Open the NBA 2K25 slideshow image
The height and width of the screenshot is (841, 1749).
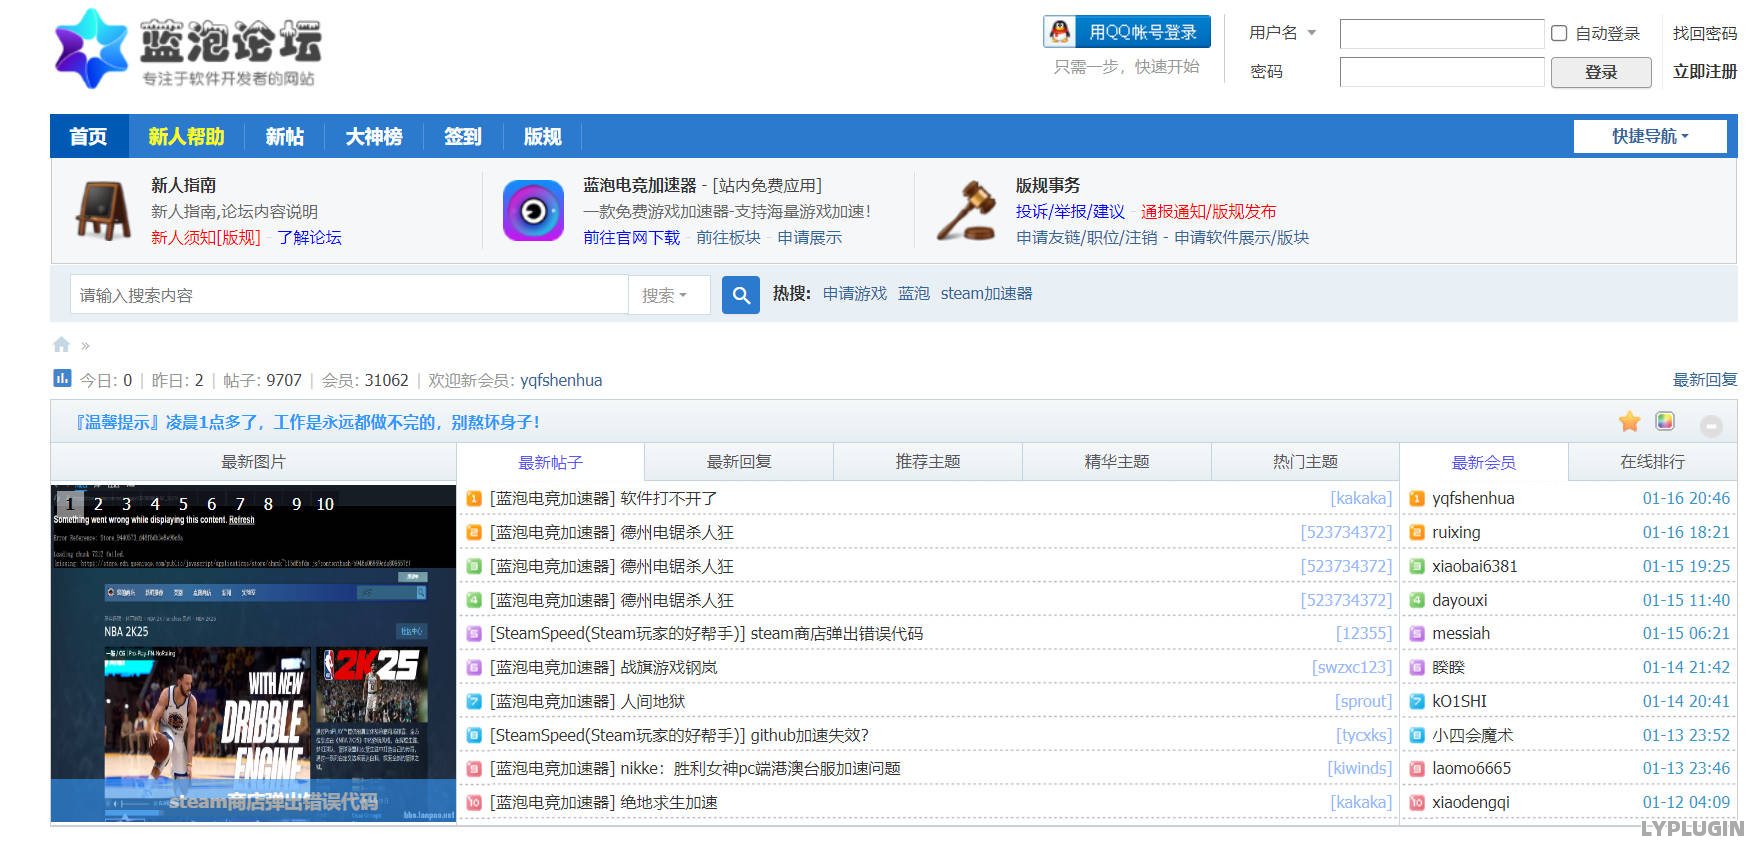point(254,654)
